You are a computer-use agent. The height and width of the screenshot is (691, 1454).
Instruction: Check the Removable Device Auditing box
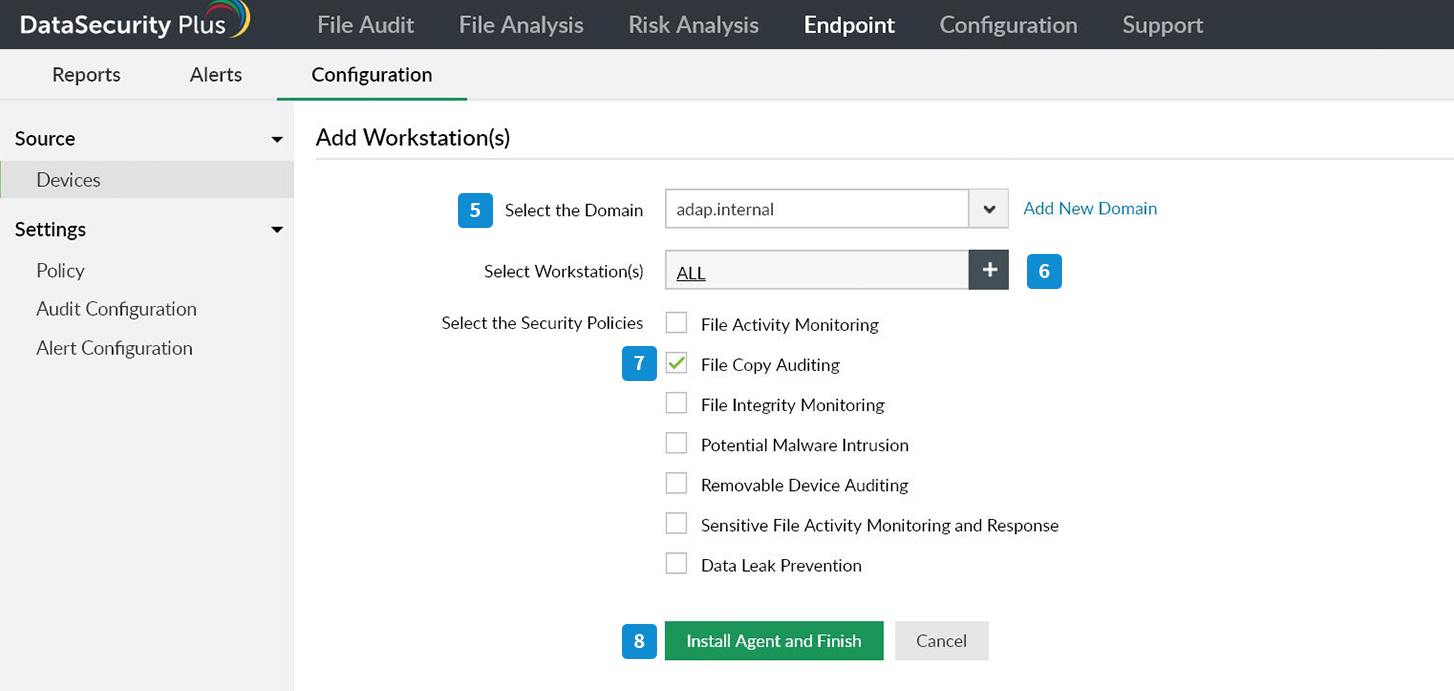(x=677, y=484)
